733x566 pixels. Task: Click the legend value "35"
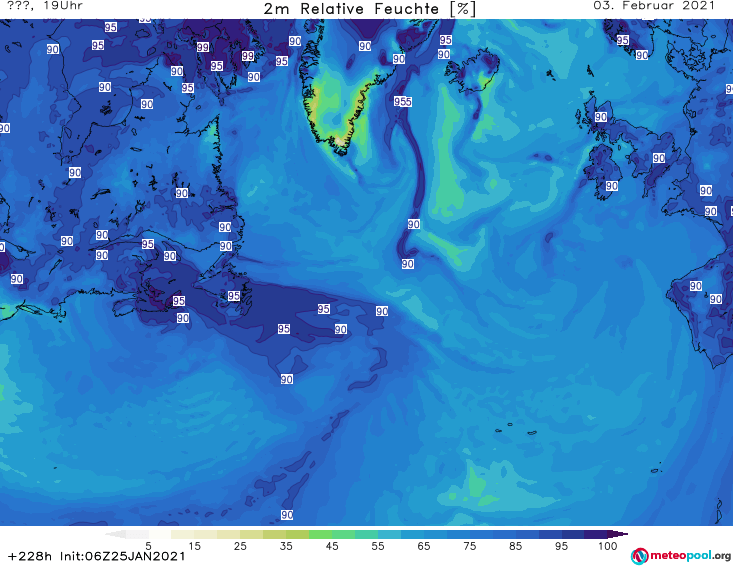(286, 545)
